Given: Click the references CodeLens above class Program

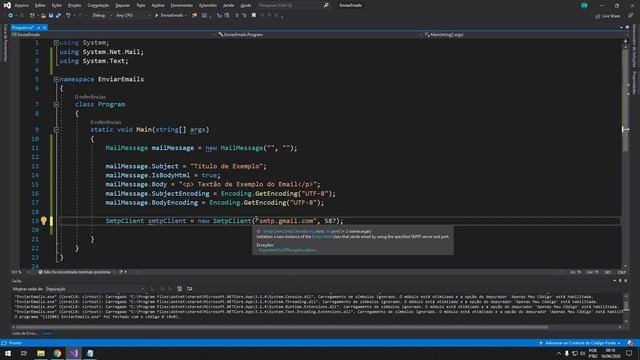Looking at the screenshot, I should pos(90,97).
